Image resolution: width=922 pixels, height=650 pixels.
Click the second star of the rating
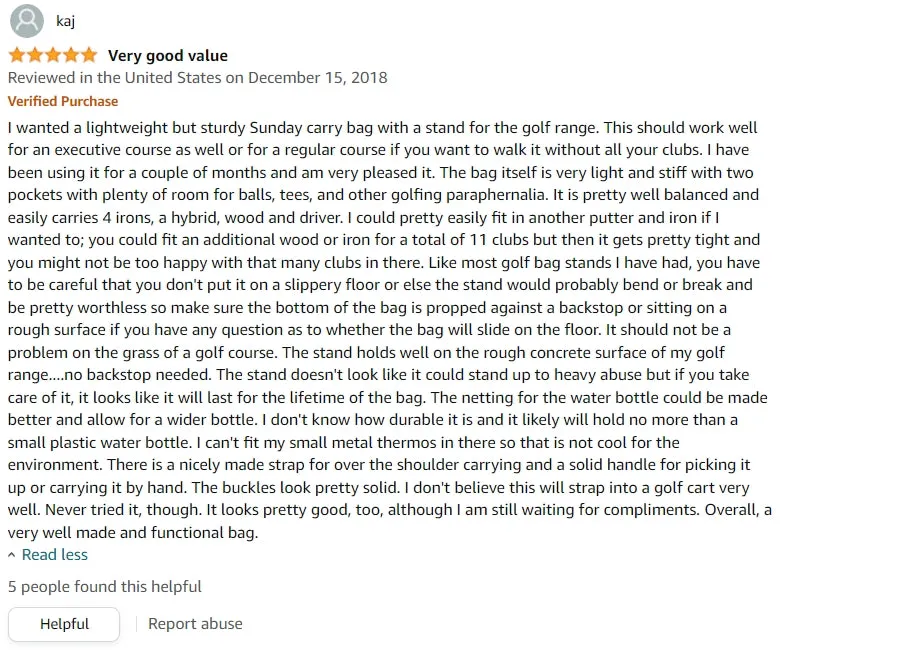(35, 55)
